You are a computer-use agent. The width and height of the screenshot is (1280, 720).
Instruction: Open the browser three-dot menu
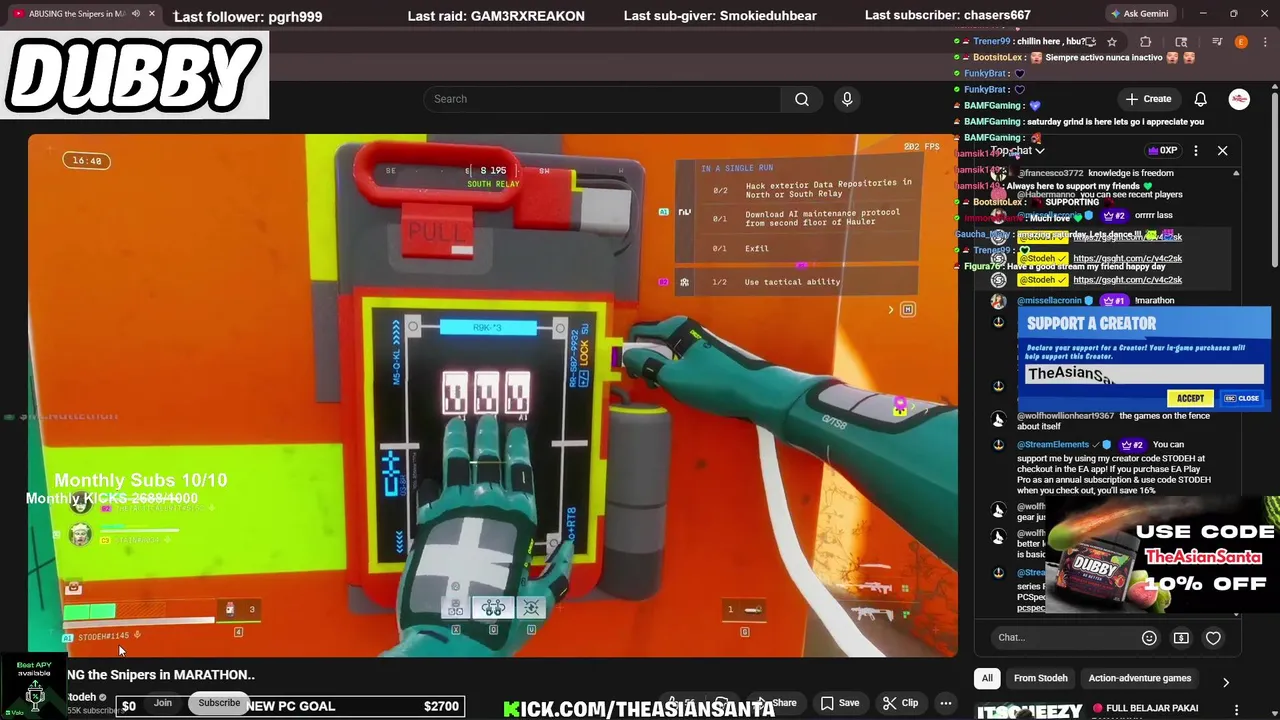point(1265,42)
